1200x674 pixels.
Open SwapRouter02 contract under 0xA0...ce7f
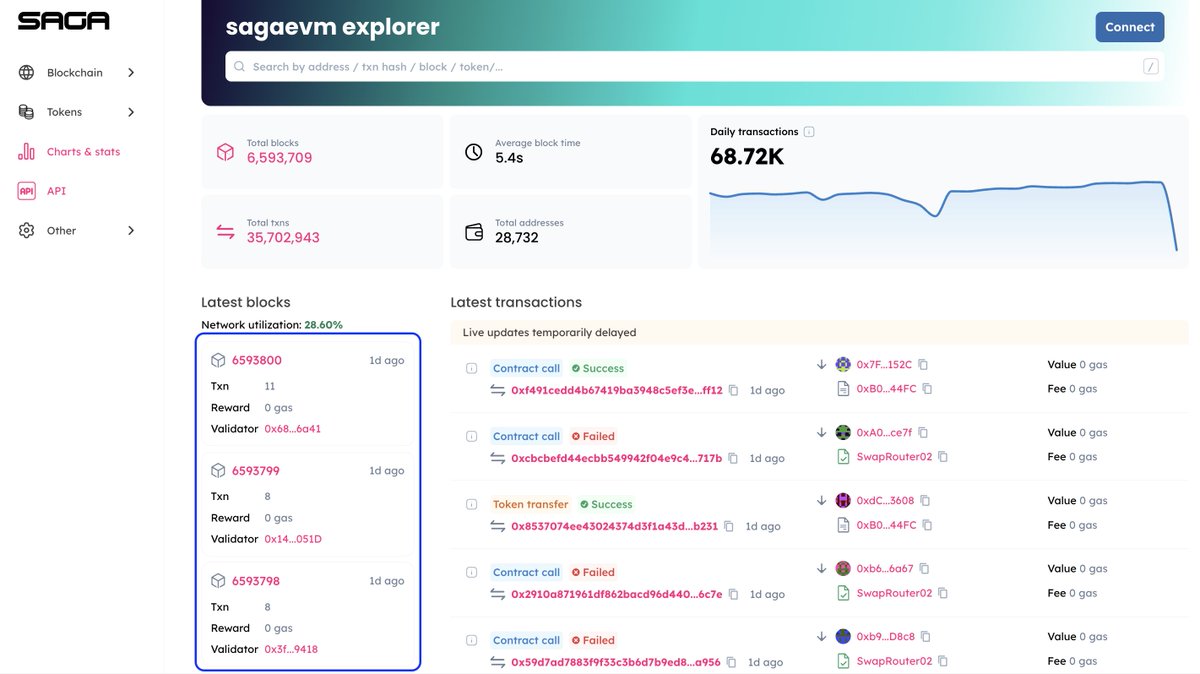tap(894, 457)
